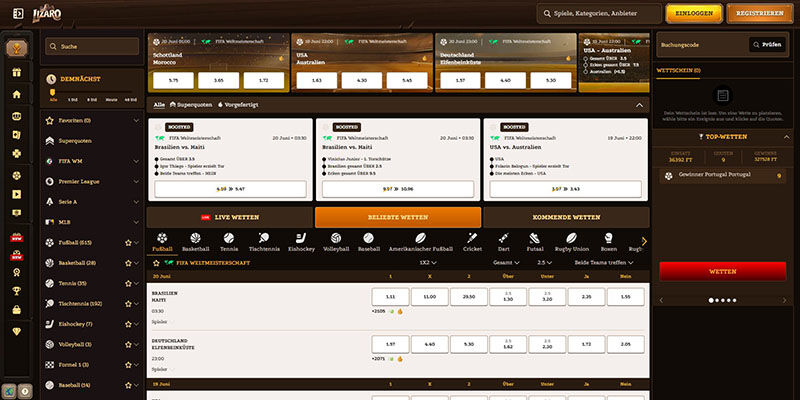Expand the Serie A sidebar entry
This screenshot has height=400, width=800.
(x=136, y=202)
